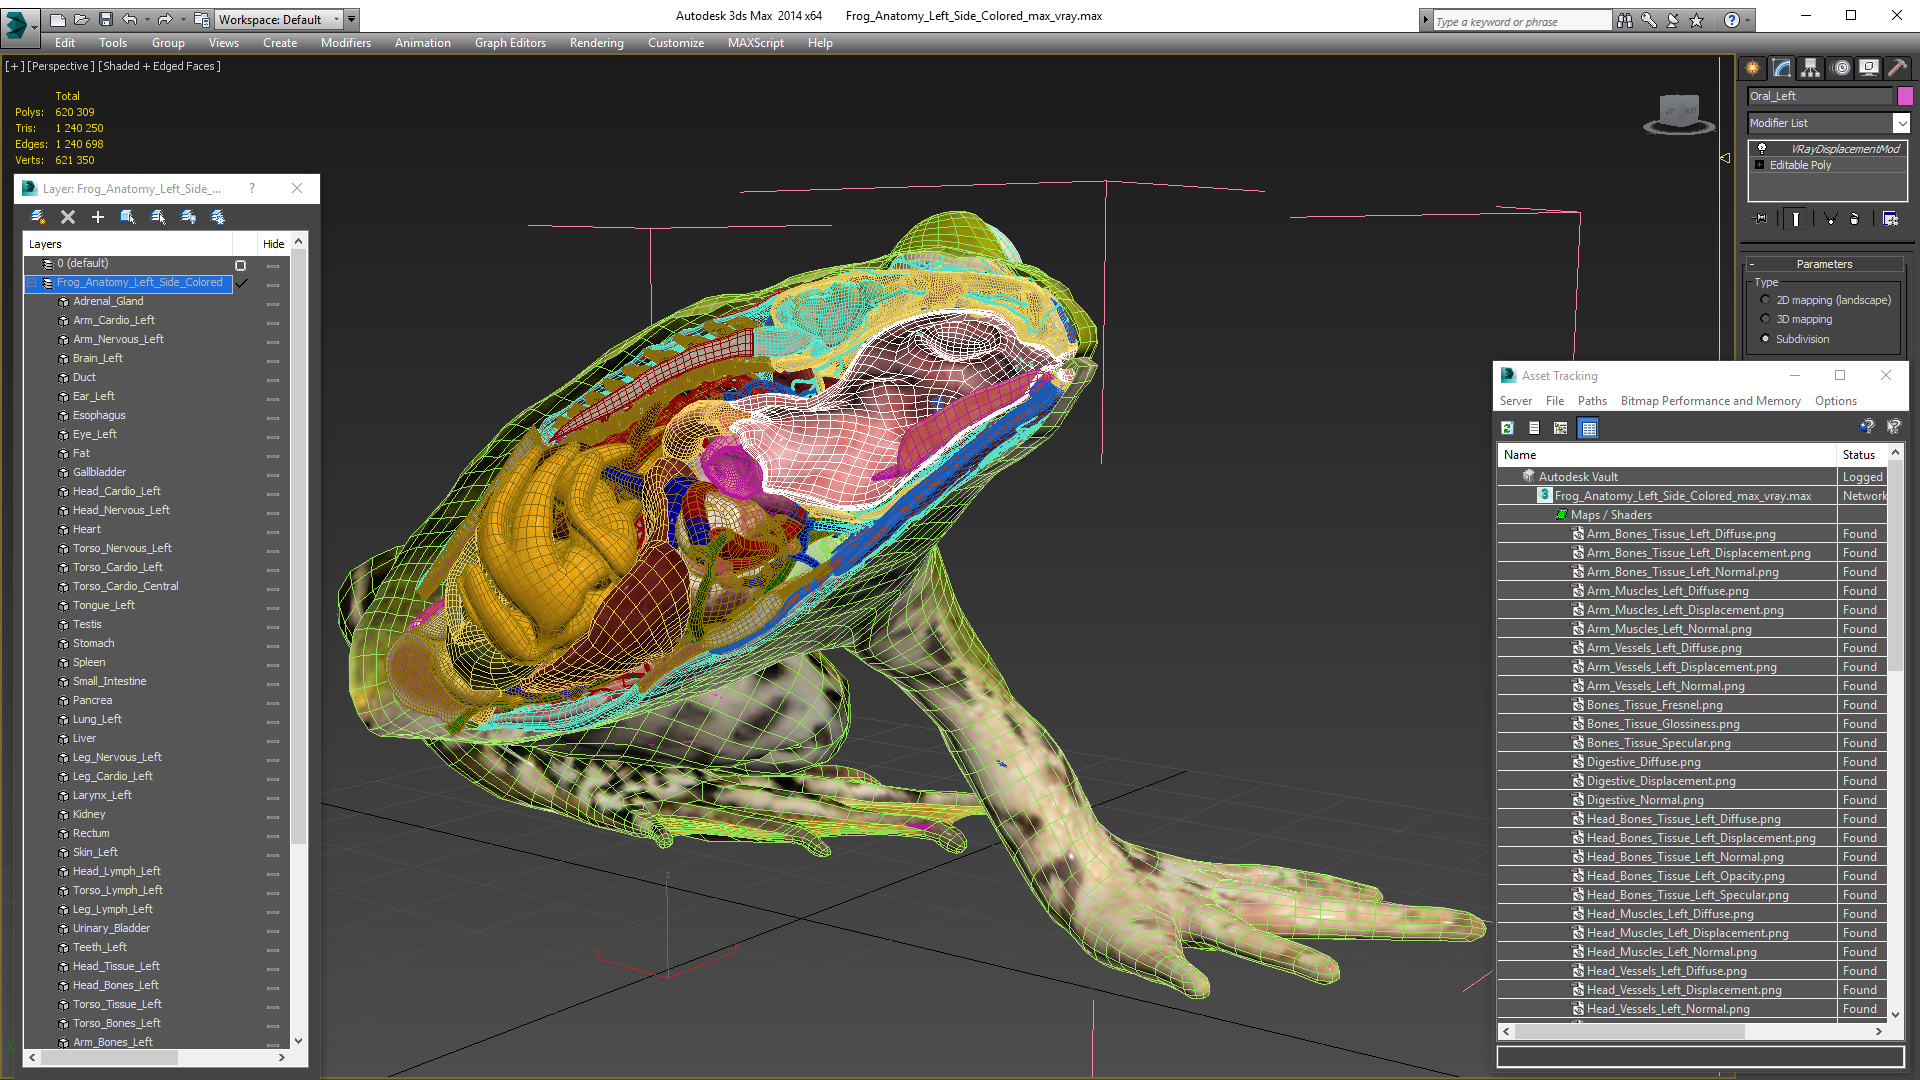Open the Redo history dropdown arrow

tap(182, 19)
